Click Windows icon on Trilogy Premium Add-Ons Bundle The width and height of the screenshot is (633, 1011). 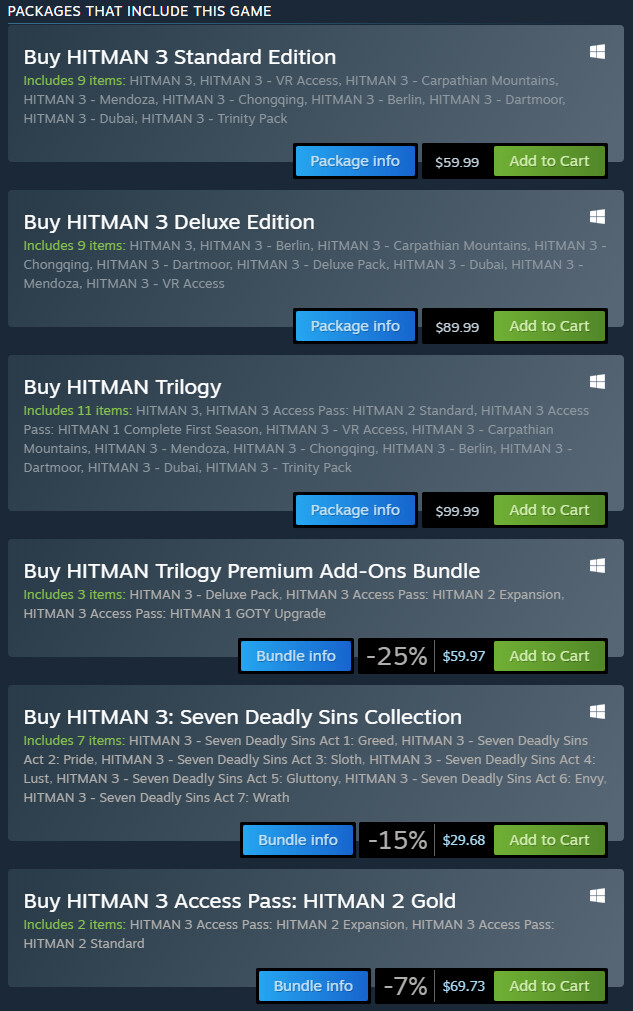click(x=597, y=565)
